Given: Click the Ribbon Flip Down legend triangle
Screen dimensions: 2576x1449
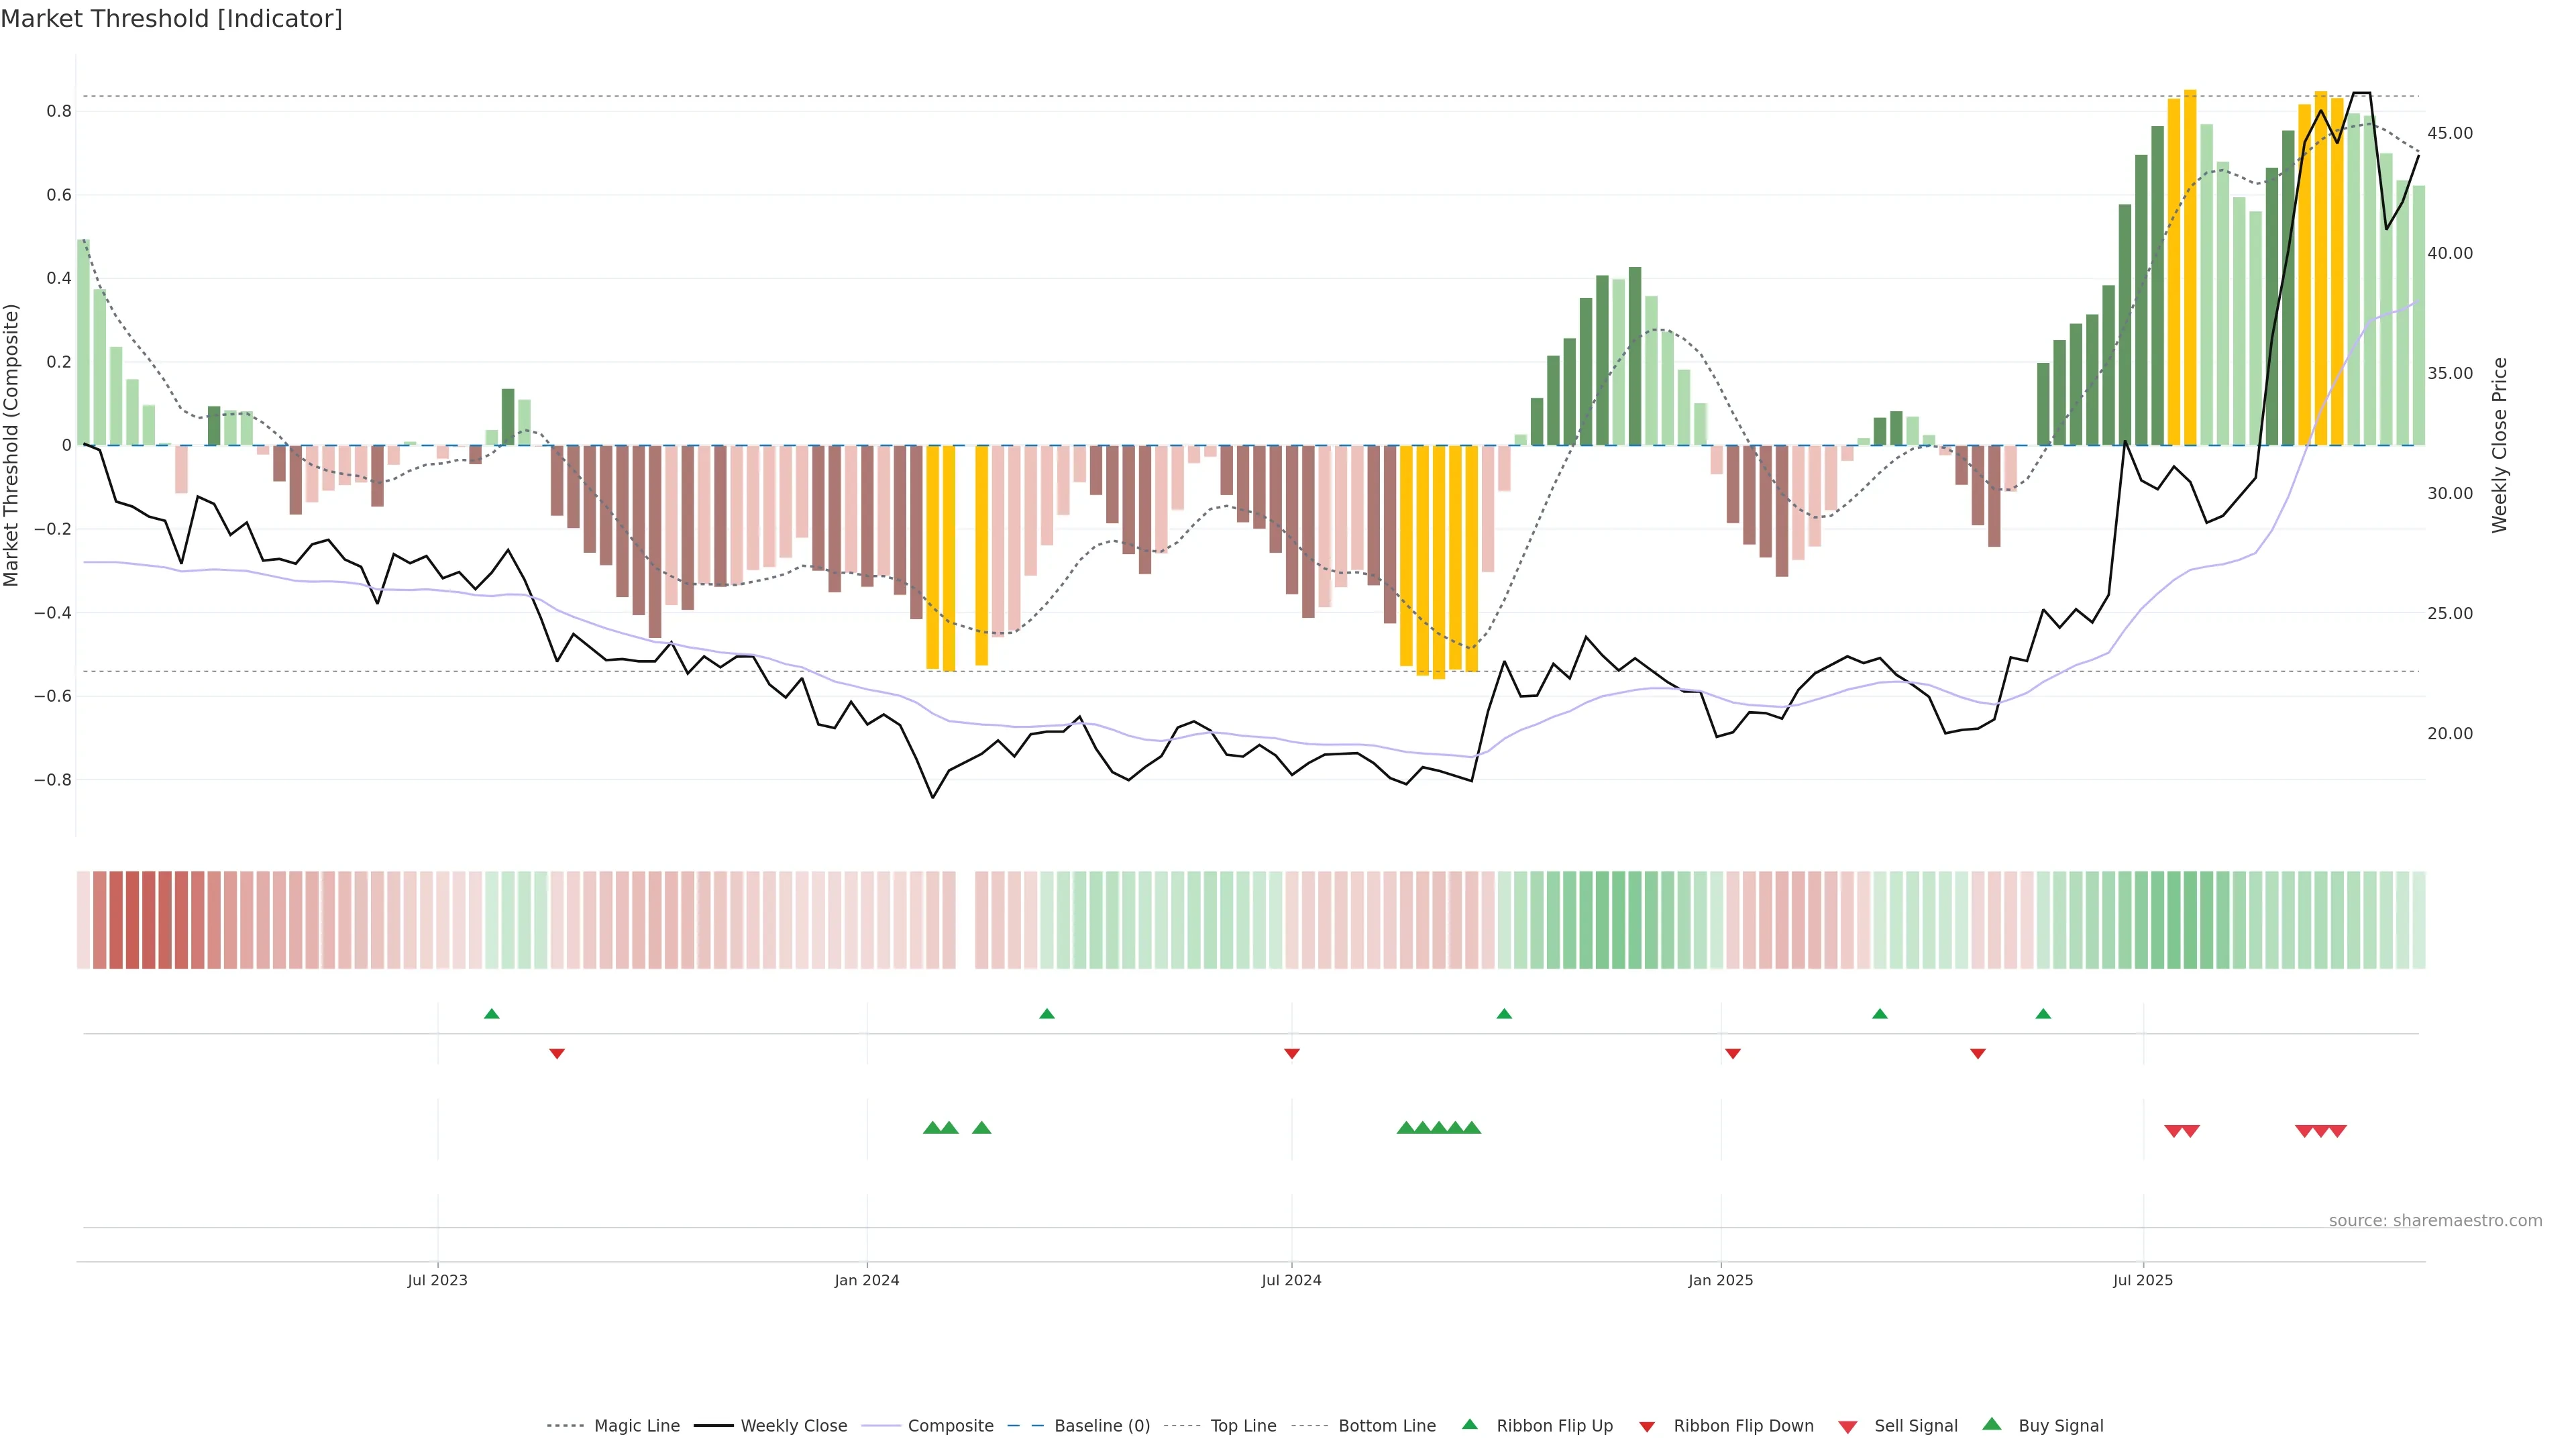Looking at the screenshot, I should tap(1647, 1427).
